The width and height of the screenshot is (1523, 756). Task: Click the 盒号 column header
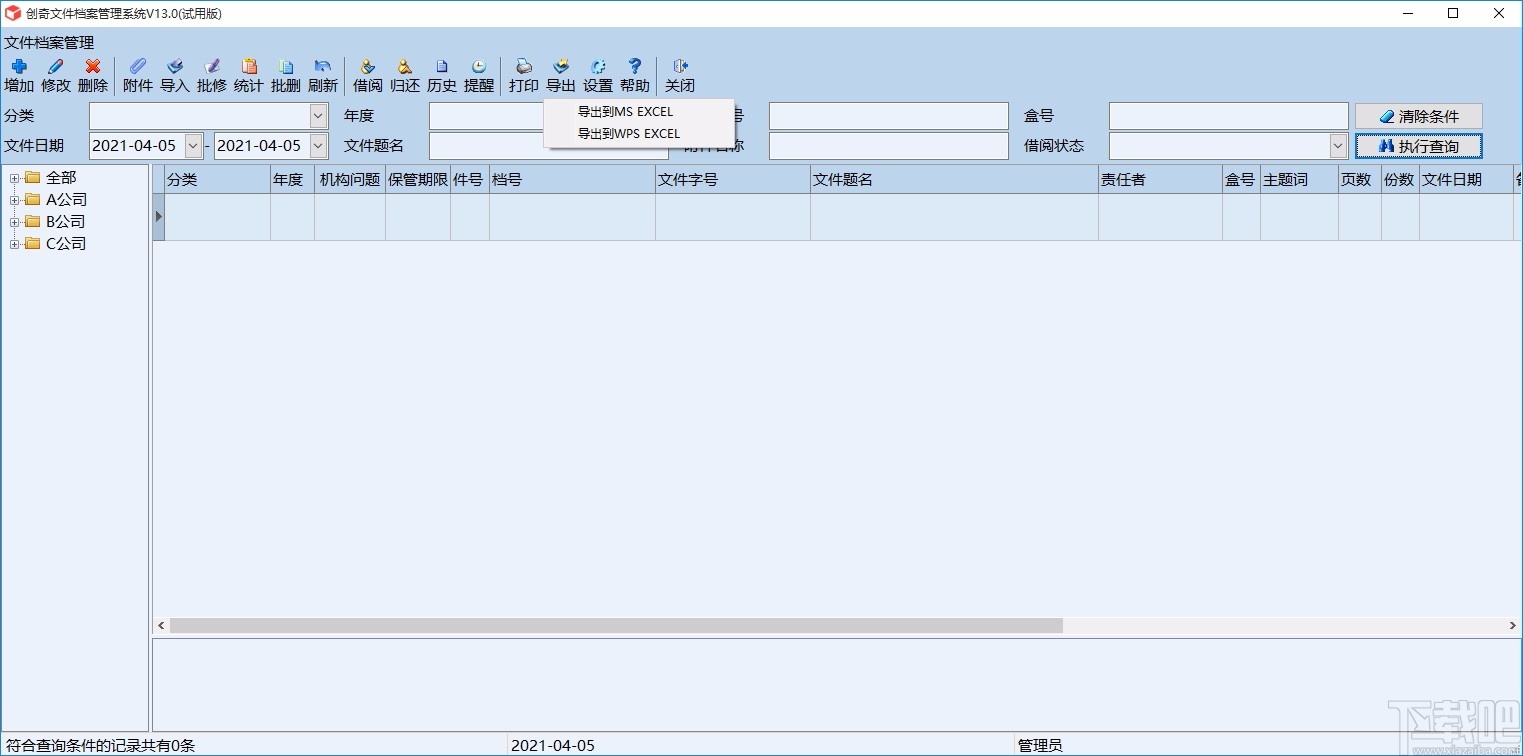pyautogui.click(x=1241, y=180)
